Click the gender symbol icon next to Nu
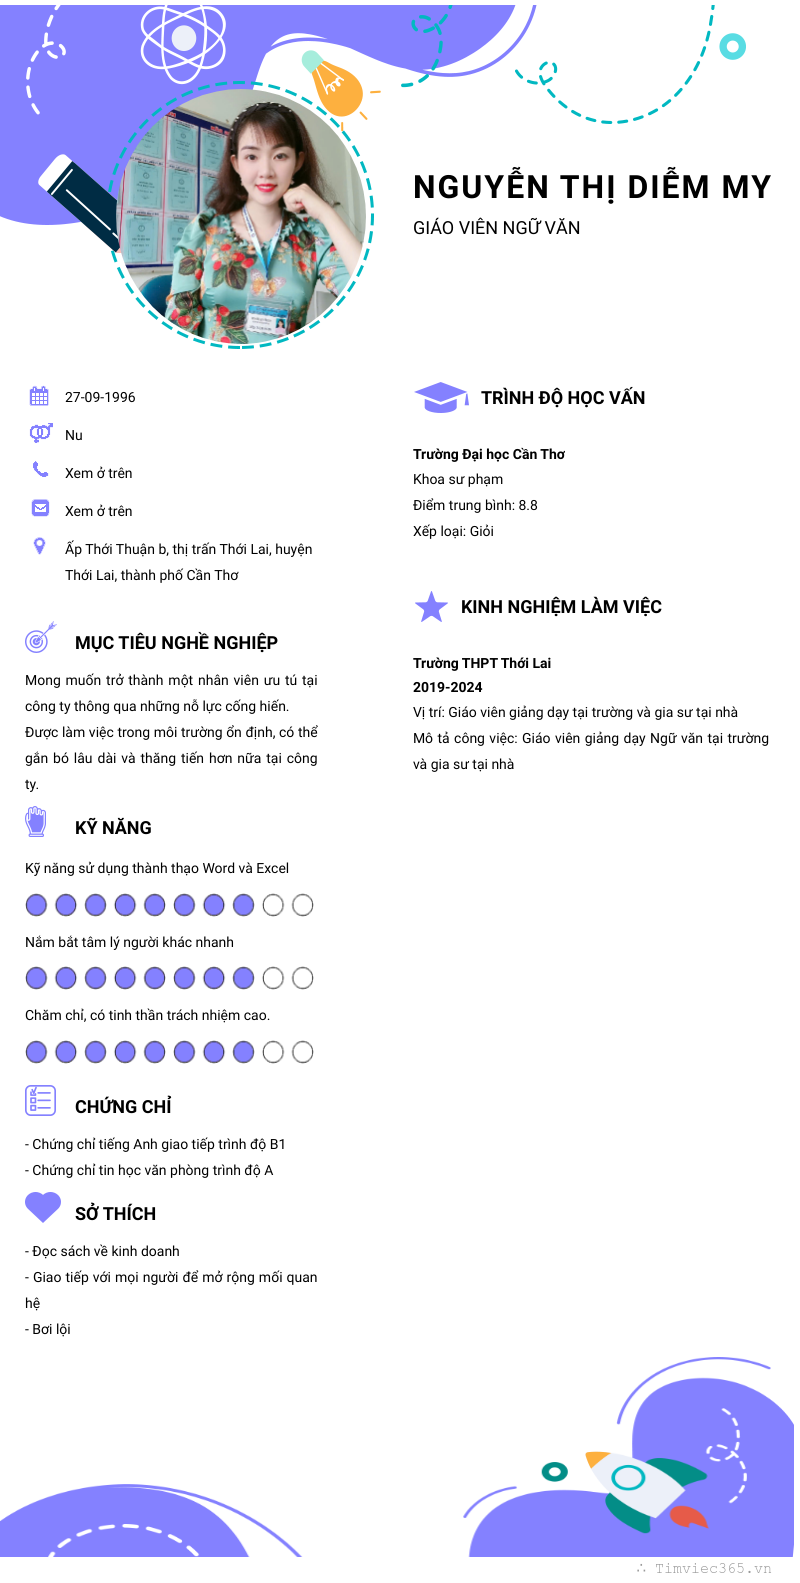 [x=40, y=433]
